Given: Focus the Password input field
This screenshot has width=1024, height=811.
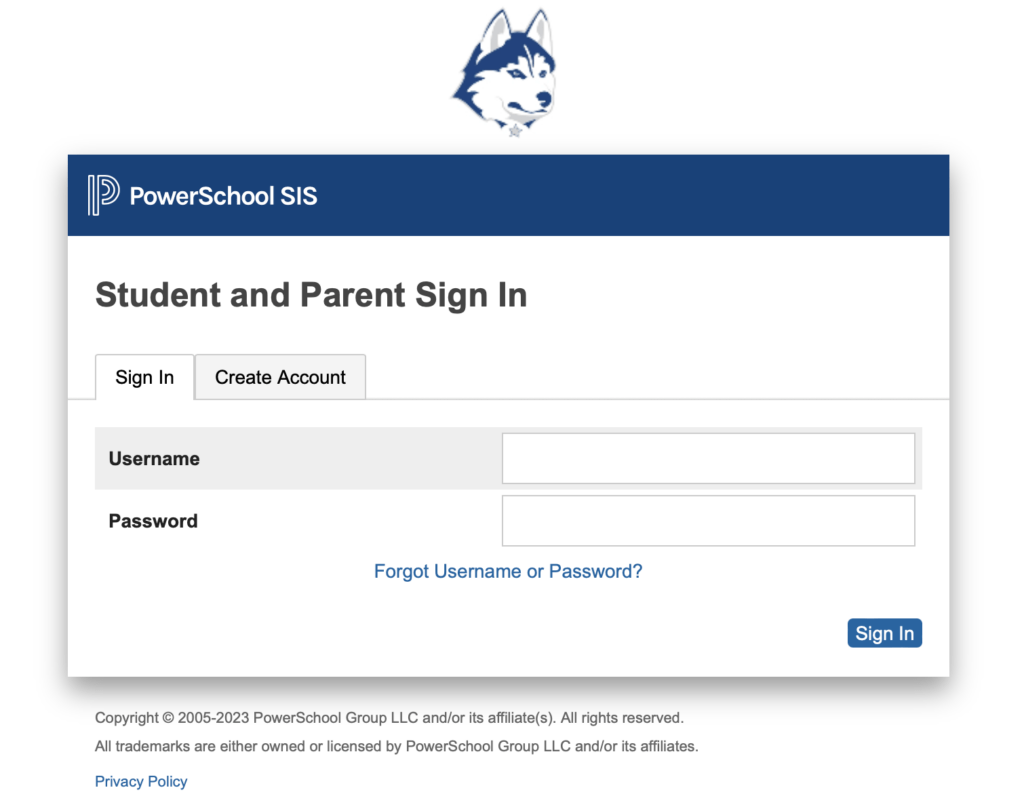Looking at the screenshot, I should click(x=708, y=520).
